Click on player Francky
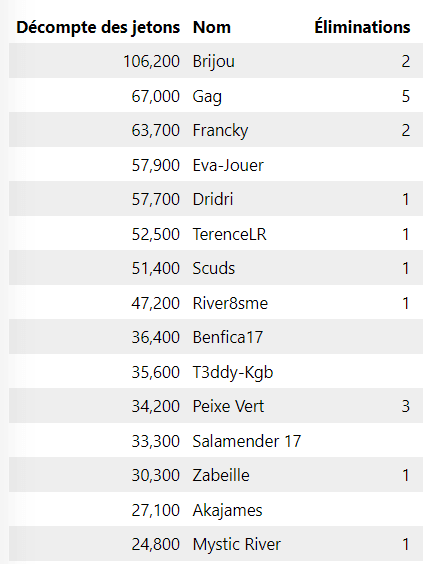This screenshot has width=423, height=564. 220,131
